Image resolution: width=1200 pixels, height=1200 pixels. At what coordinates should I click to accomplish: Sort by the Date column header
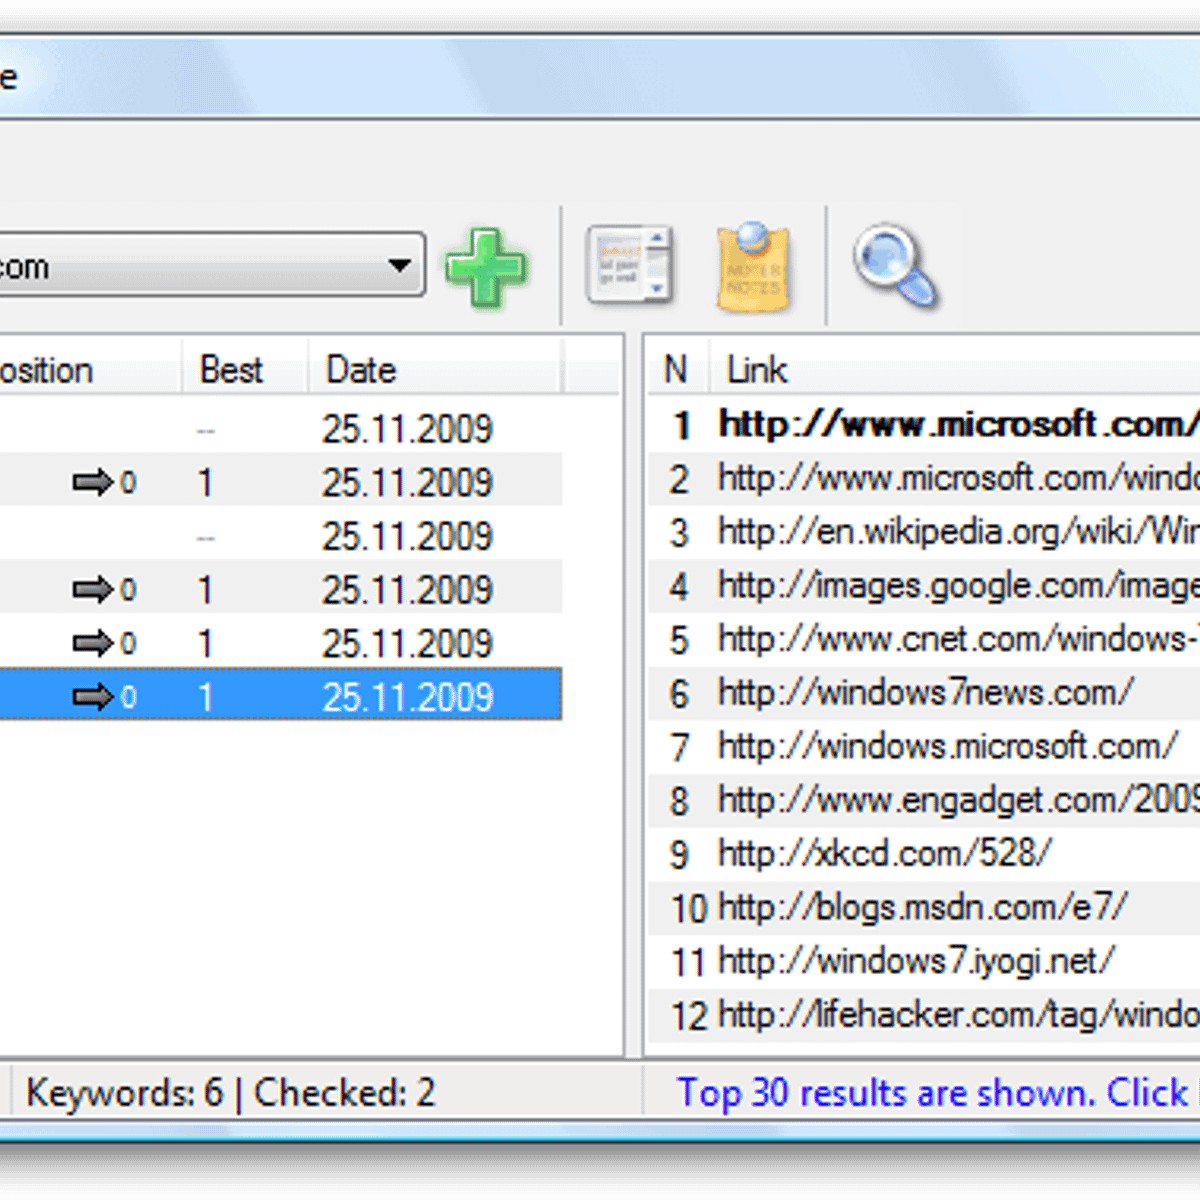[361, 370]
